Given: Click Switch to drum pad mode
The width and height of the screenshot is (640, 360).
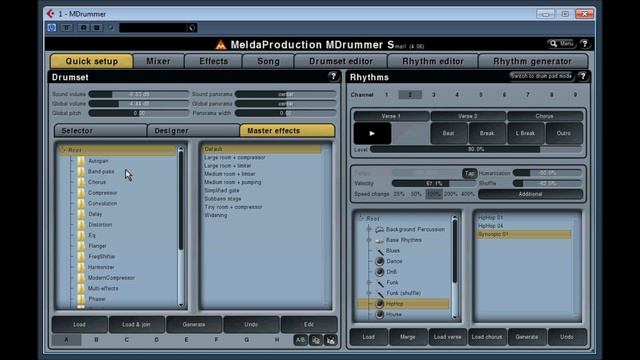Looking at the screenshot, I should (x=541, y=76).
